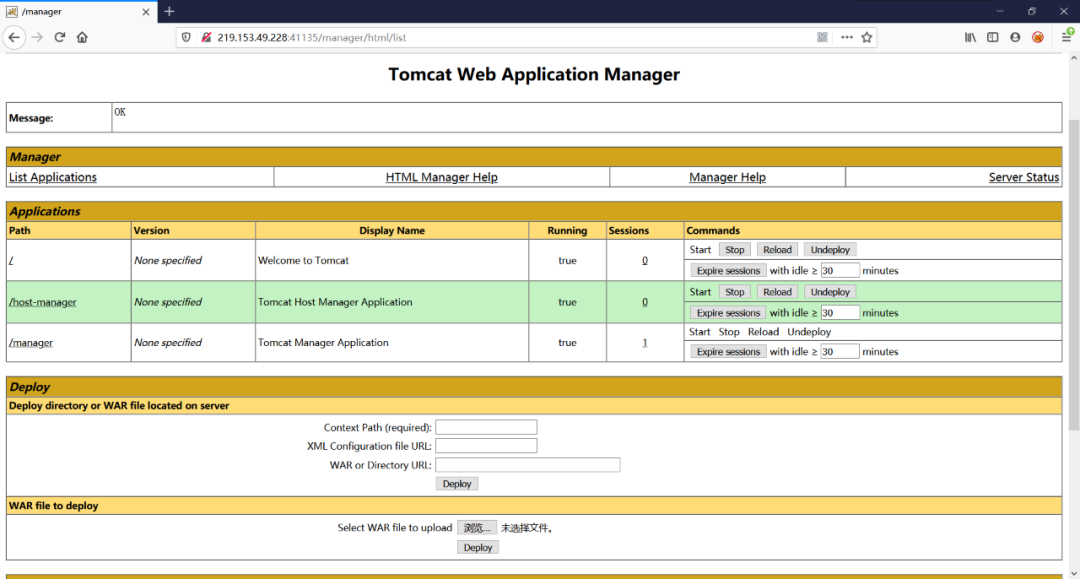
Task: Click the red extension icon in toolbar
Action: 1038,37
